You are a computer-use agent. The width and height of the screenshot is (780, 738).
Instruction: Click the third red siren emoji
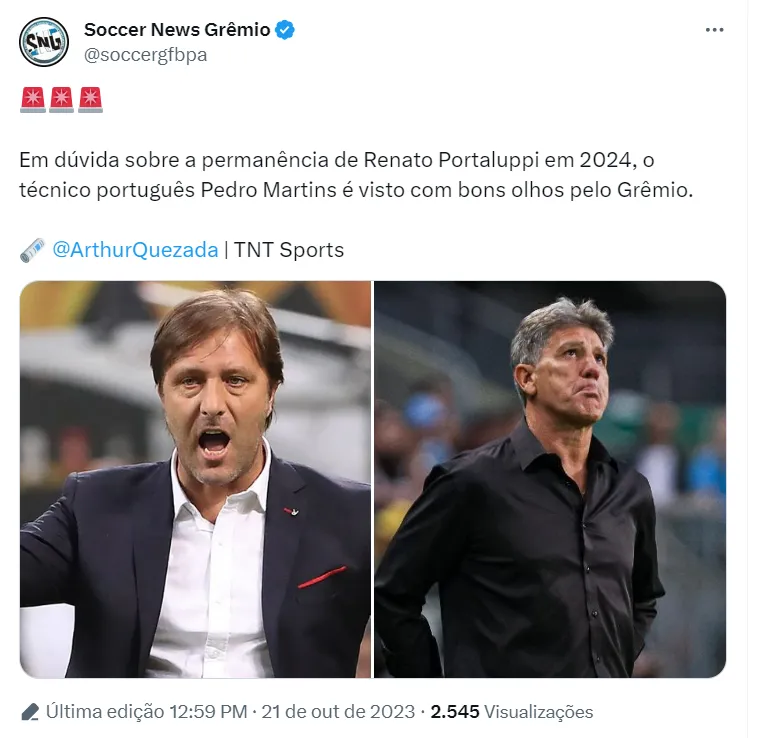(90, 101)
